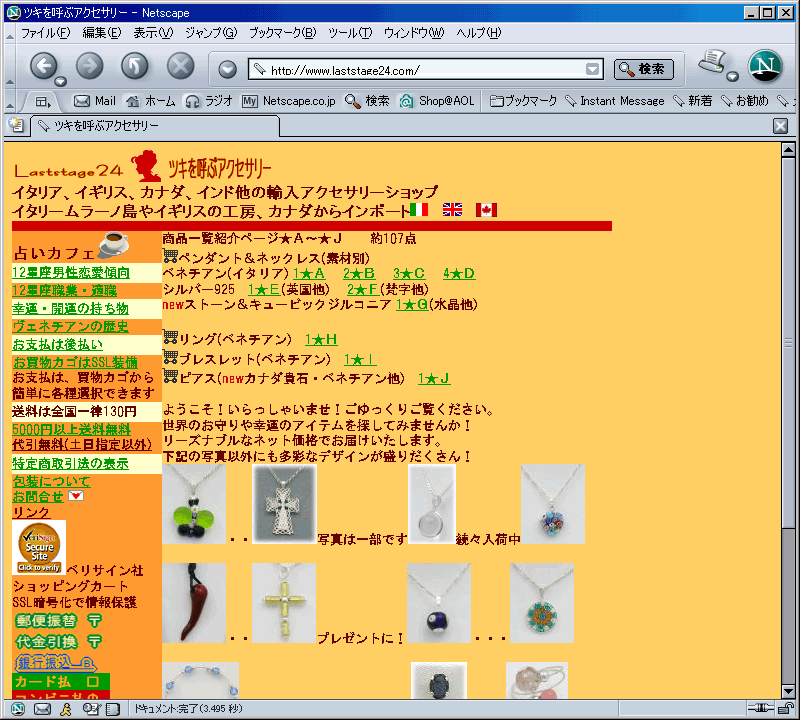800x720 pixels.
Task: Click the red chili pepper pendant thumbnail
Action: click(x=194, y=603)
